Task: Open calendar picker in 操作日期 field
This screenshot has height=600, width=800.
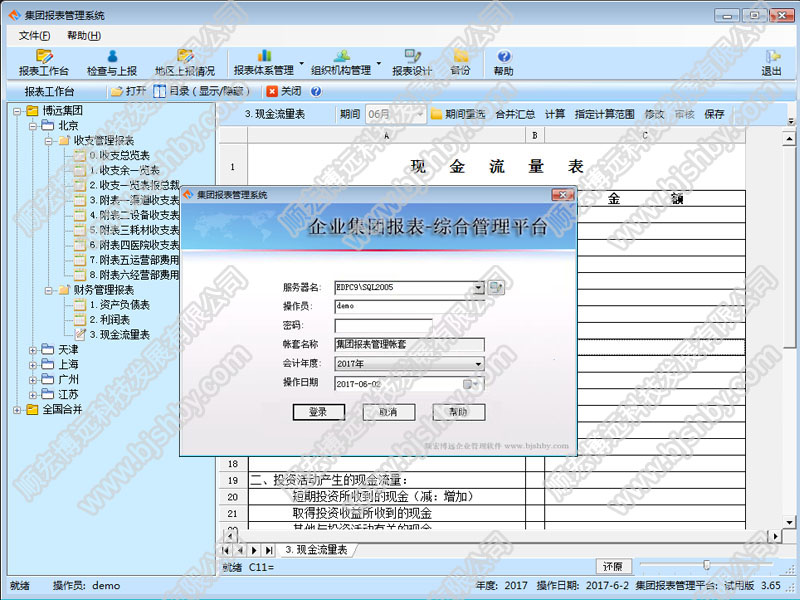Action: coord(472,384)
